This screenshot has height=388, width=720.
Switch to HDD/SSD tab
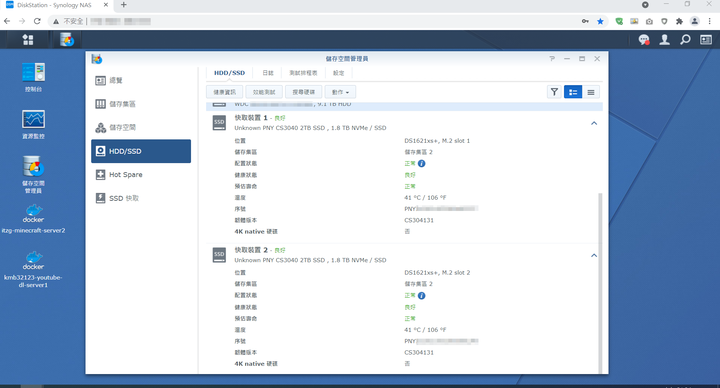point(230,73)
